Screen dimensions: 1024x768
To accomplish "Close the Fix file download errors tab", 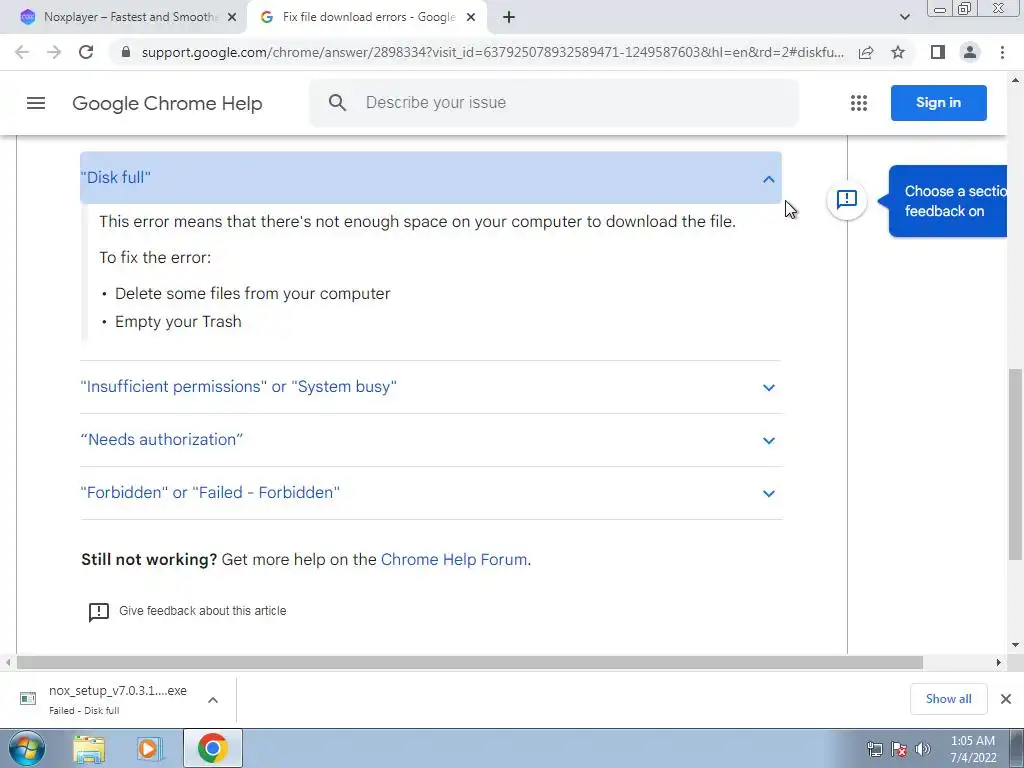I will tap(471, 17).
